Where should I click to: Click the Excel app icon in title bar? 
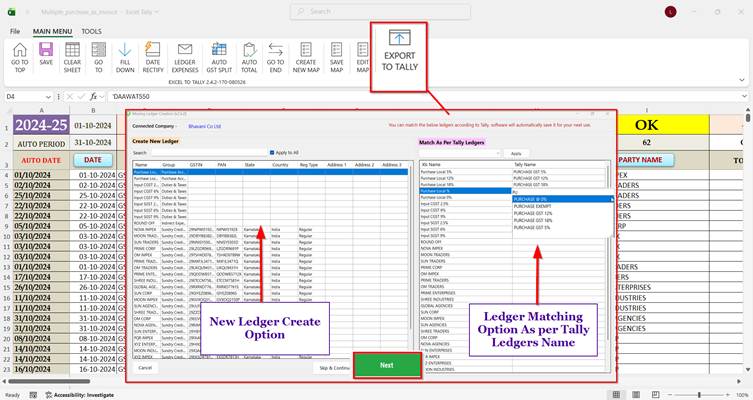coord(12,12)
